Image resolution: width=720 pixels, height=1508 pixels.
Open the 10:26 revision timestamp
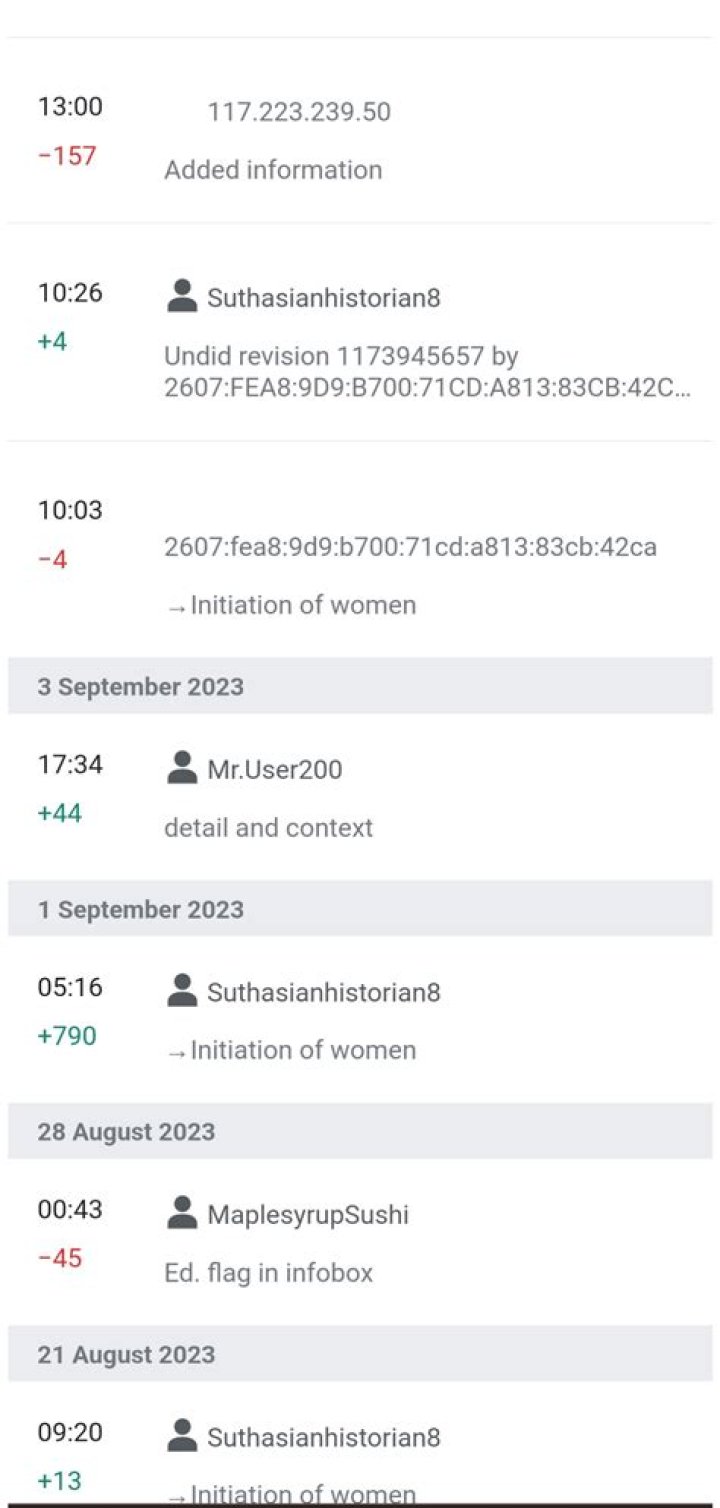click(x=70, y=293)
